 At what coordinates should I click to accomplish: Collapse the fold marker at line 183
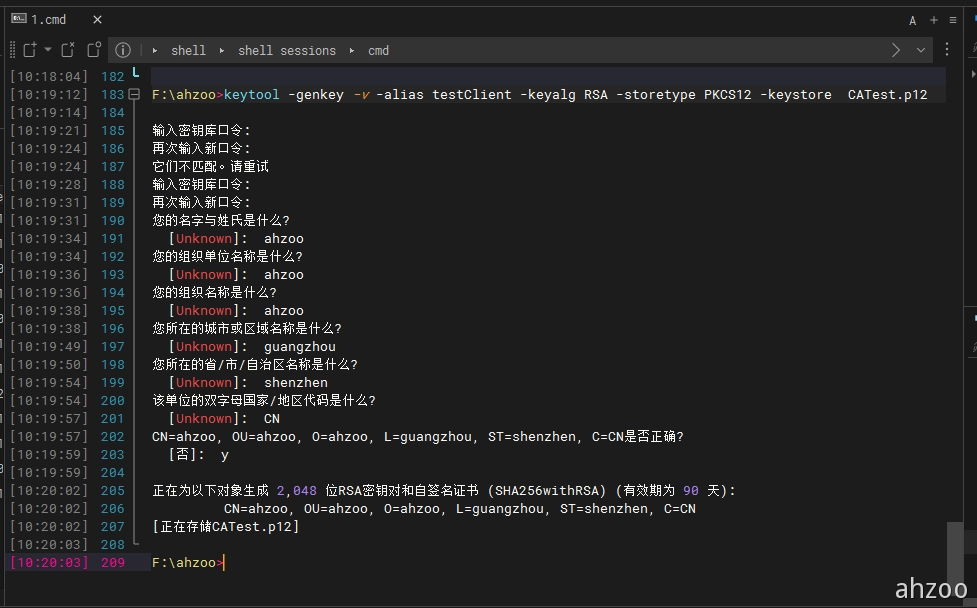135,95
